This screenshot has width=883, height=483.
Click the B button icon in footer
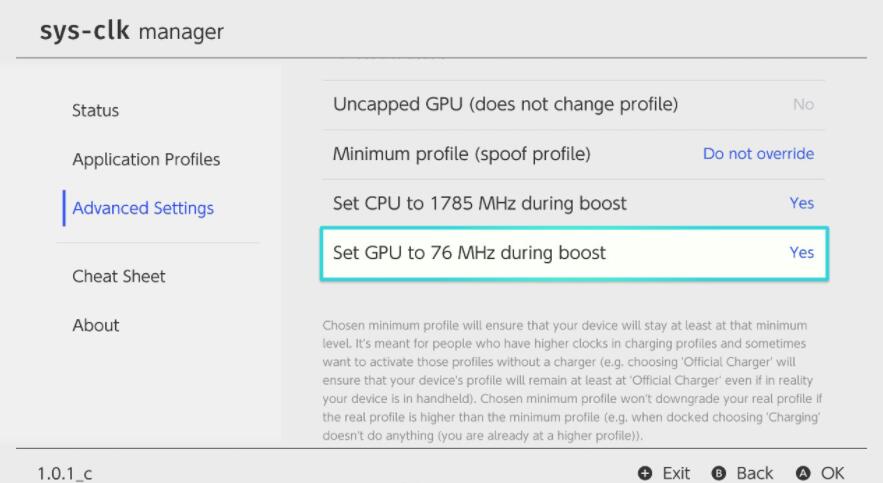(719, 472)
